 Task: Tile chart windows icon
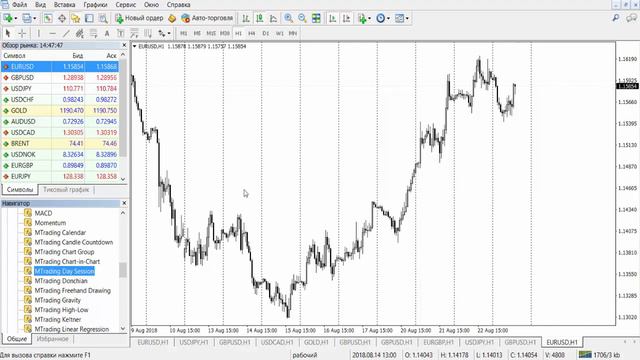click(x=316, y=18)
